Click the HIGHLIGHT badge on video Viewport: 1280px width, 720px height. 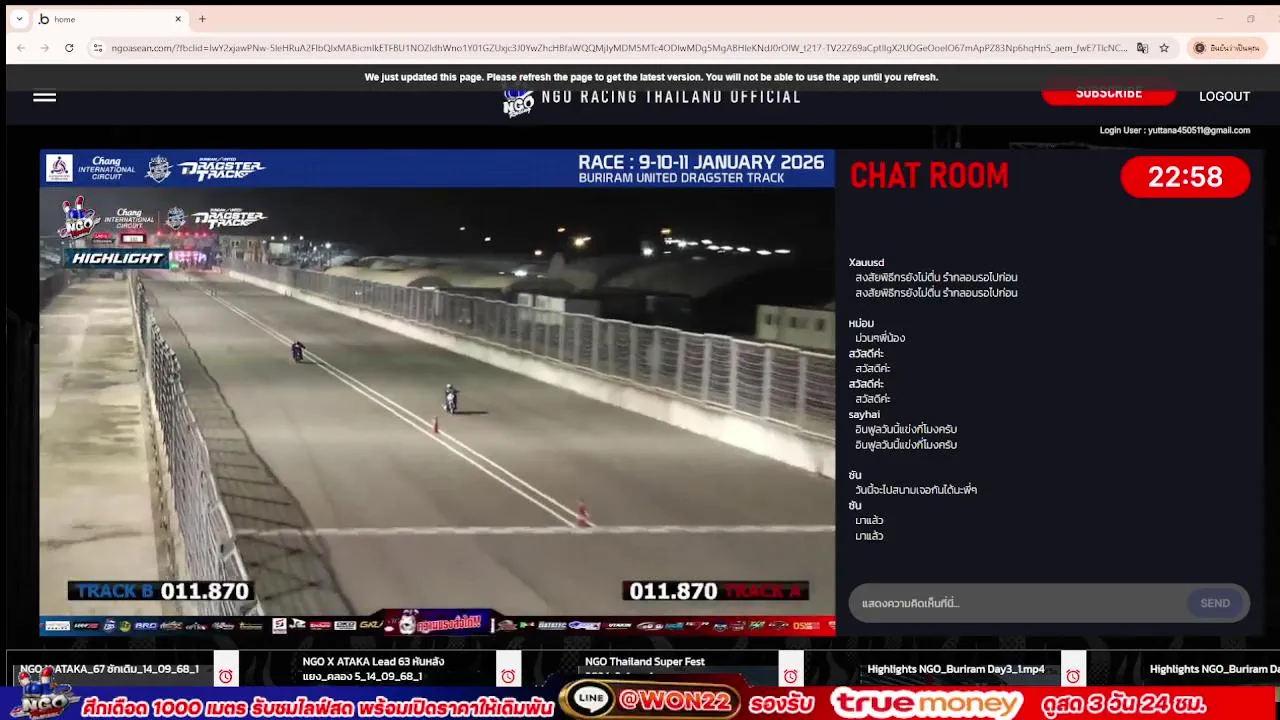point(117,258)
